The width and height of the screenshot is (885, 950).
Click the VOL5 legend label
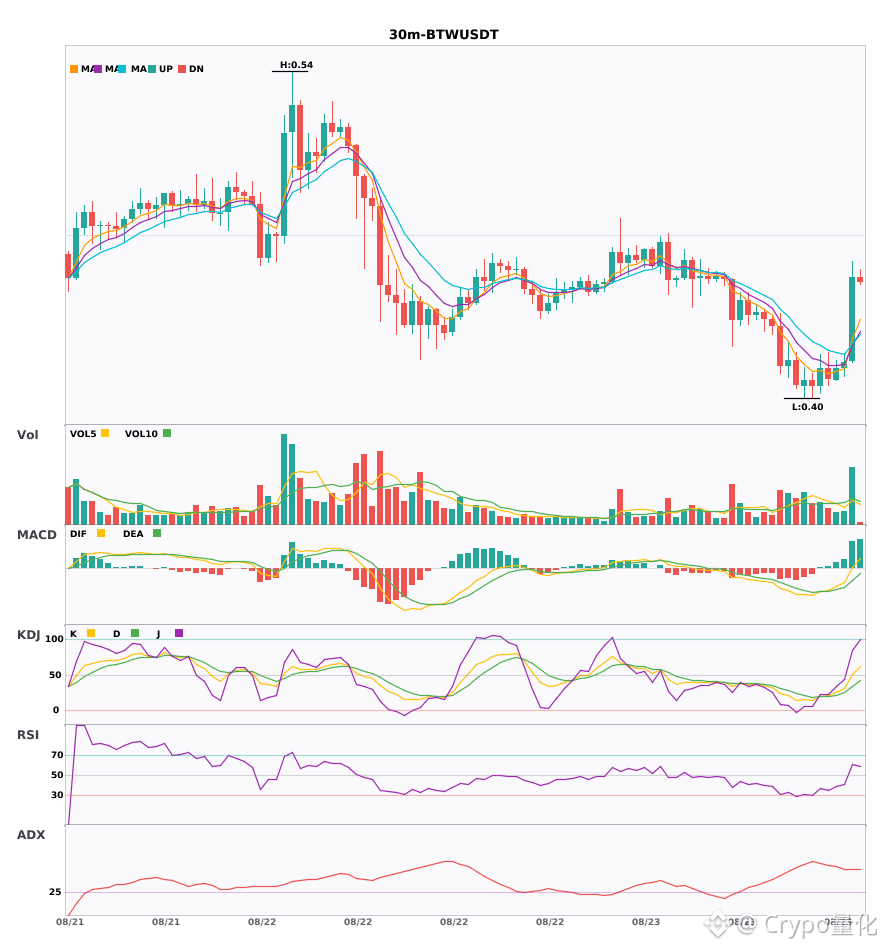[x=83, y=434]
